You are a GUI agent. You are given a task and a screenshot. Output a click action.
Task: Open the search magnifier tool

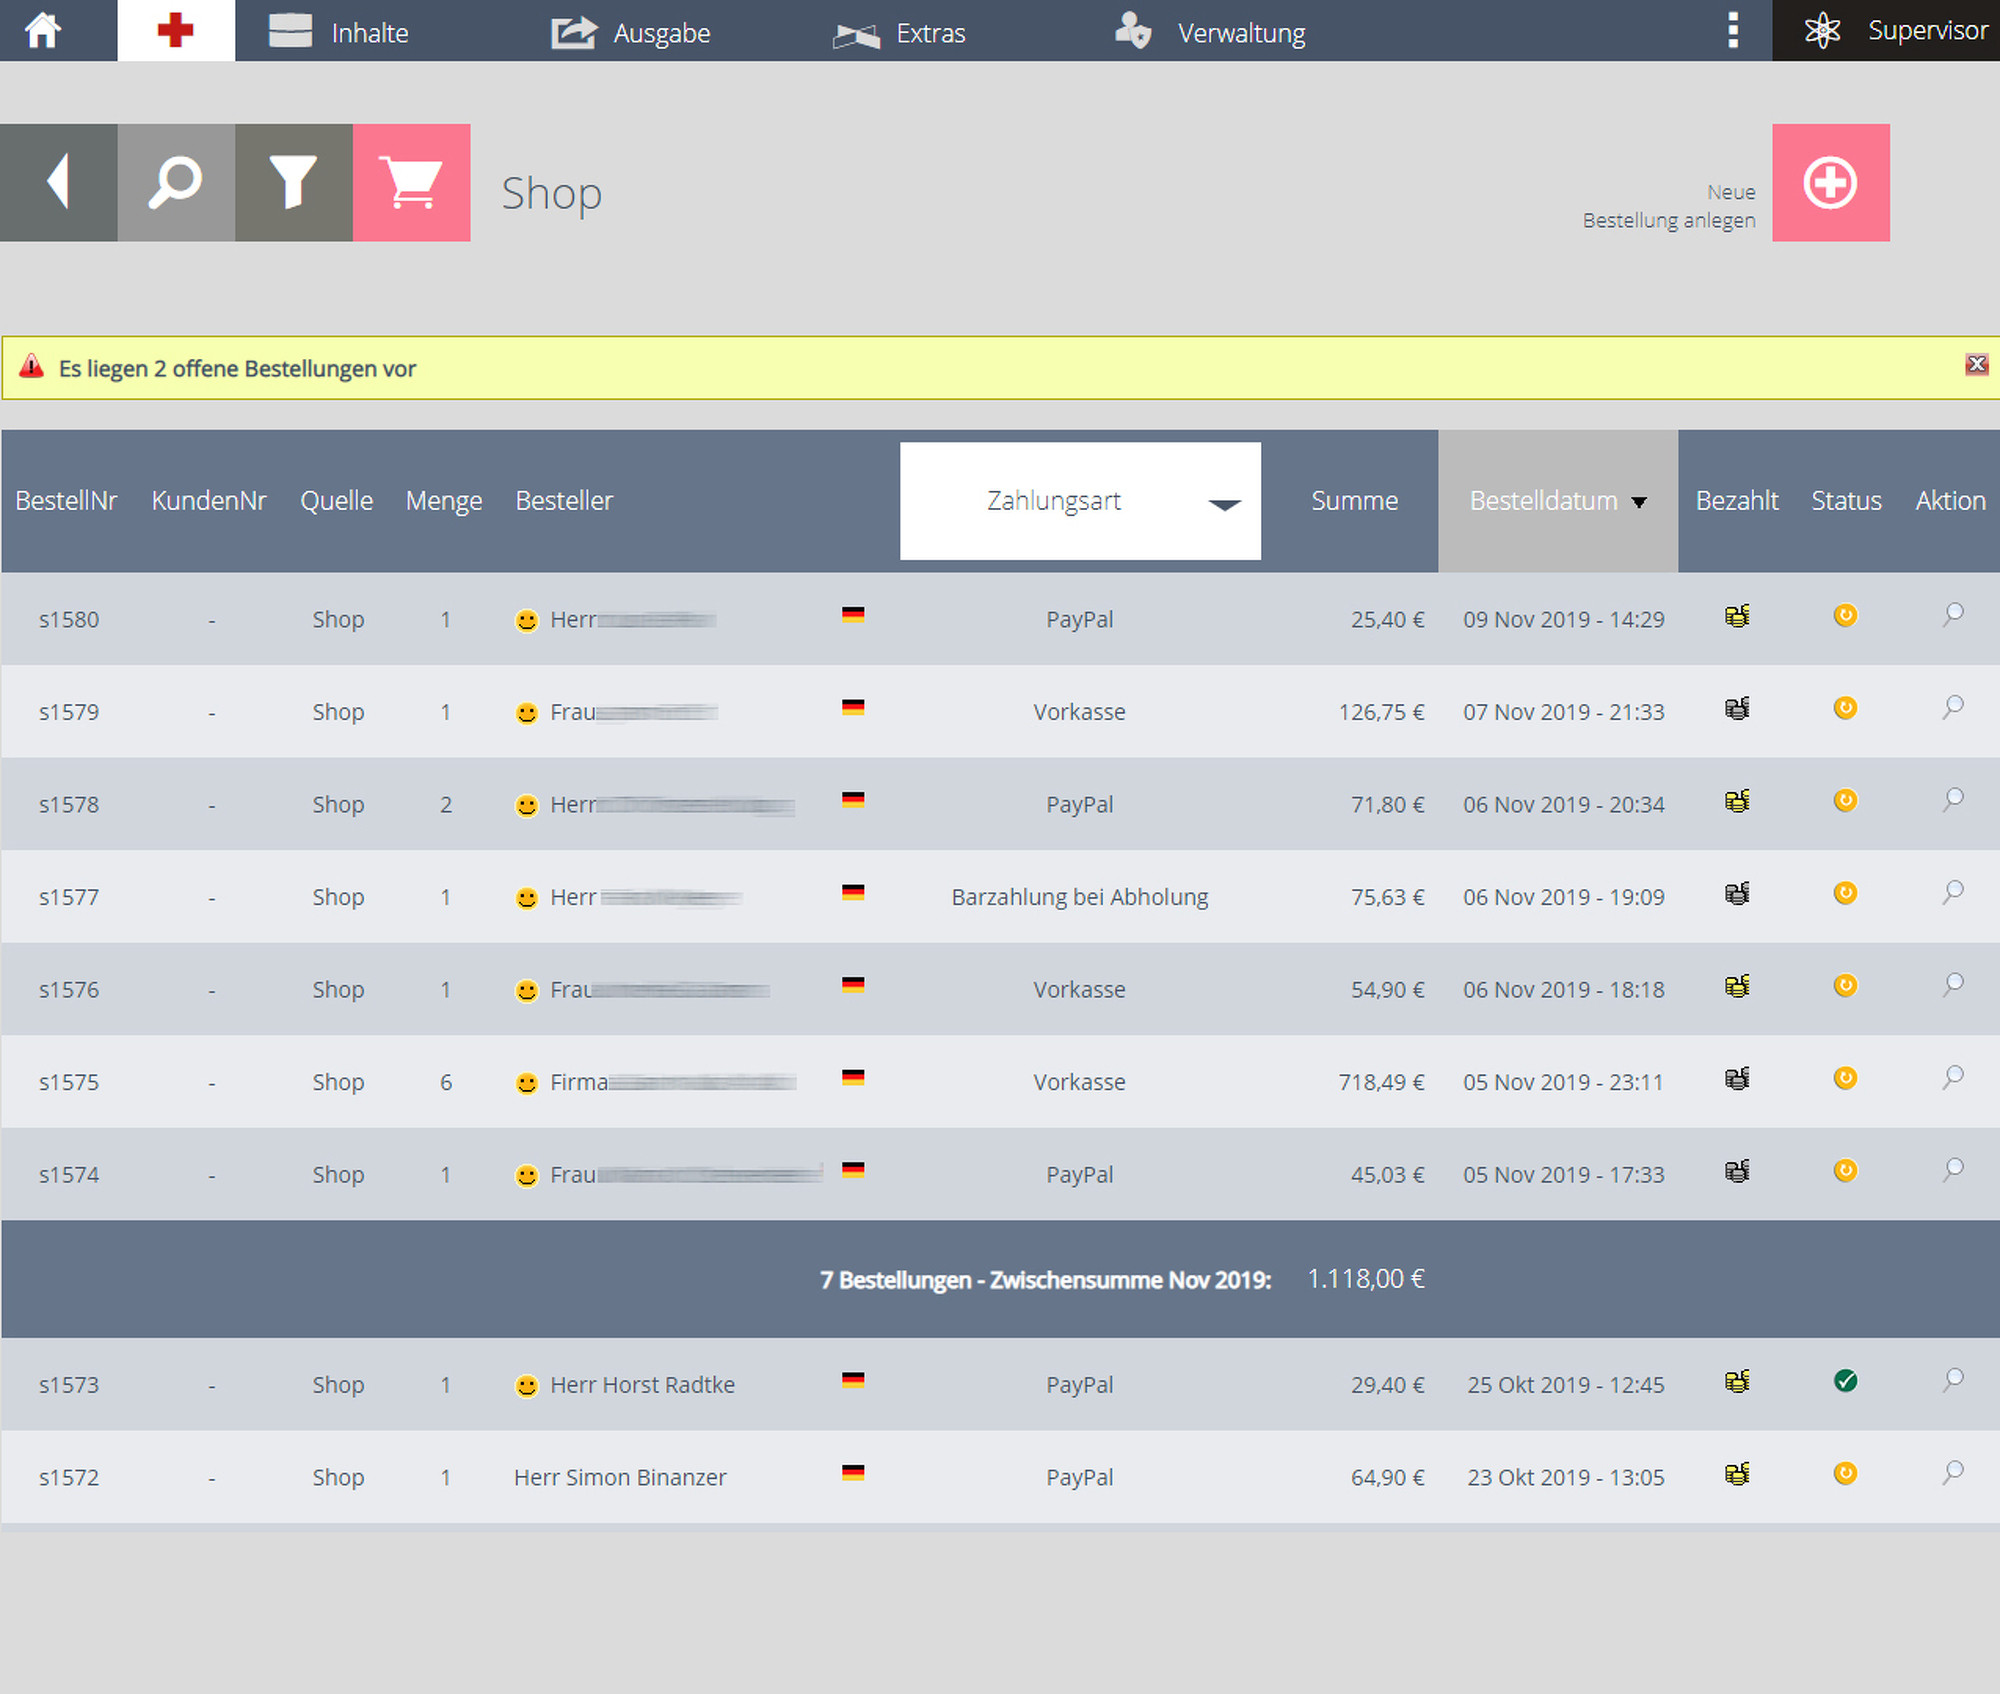click(x=176, y=182)
